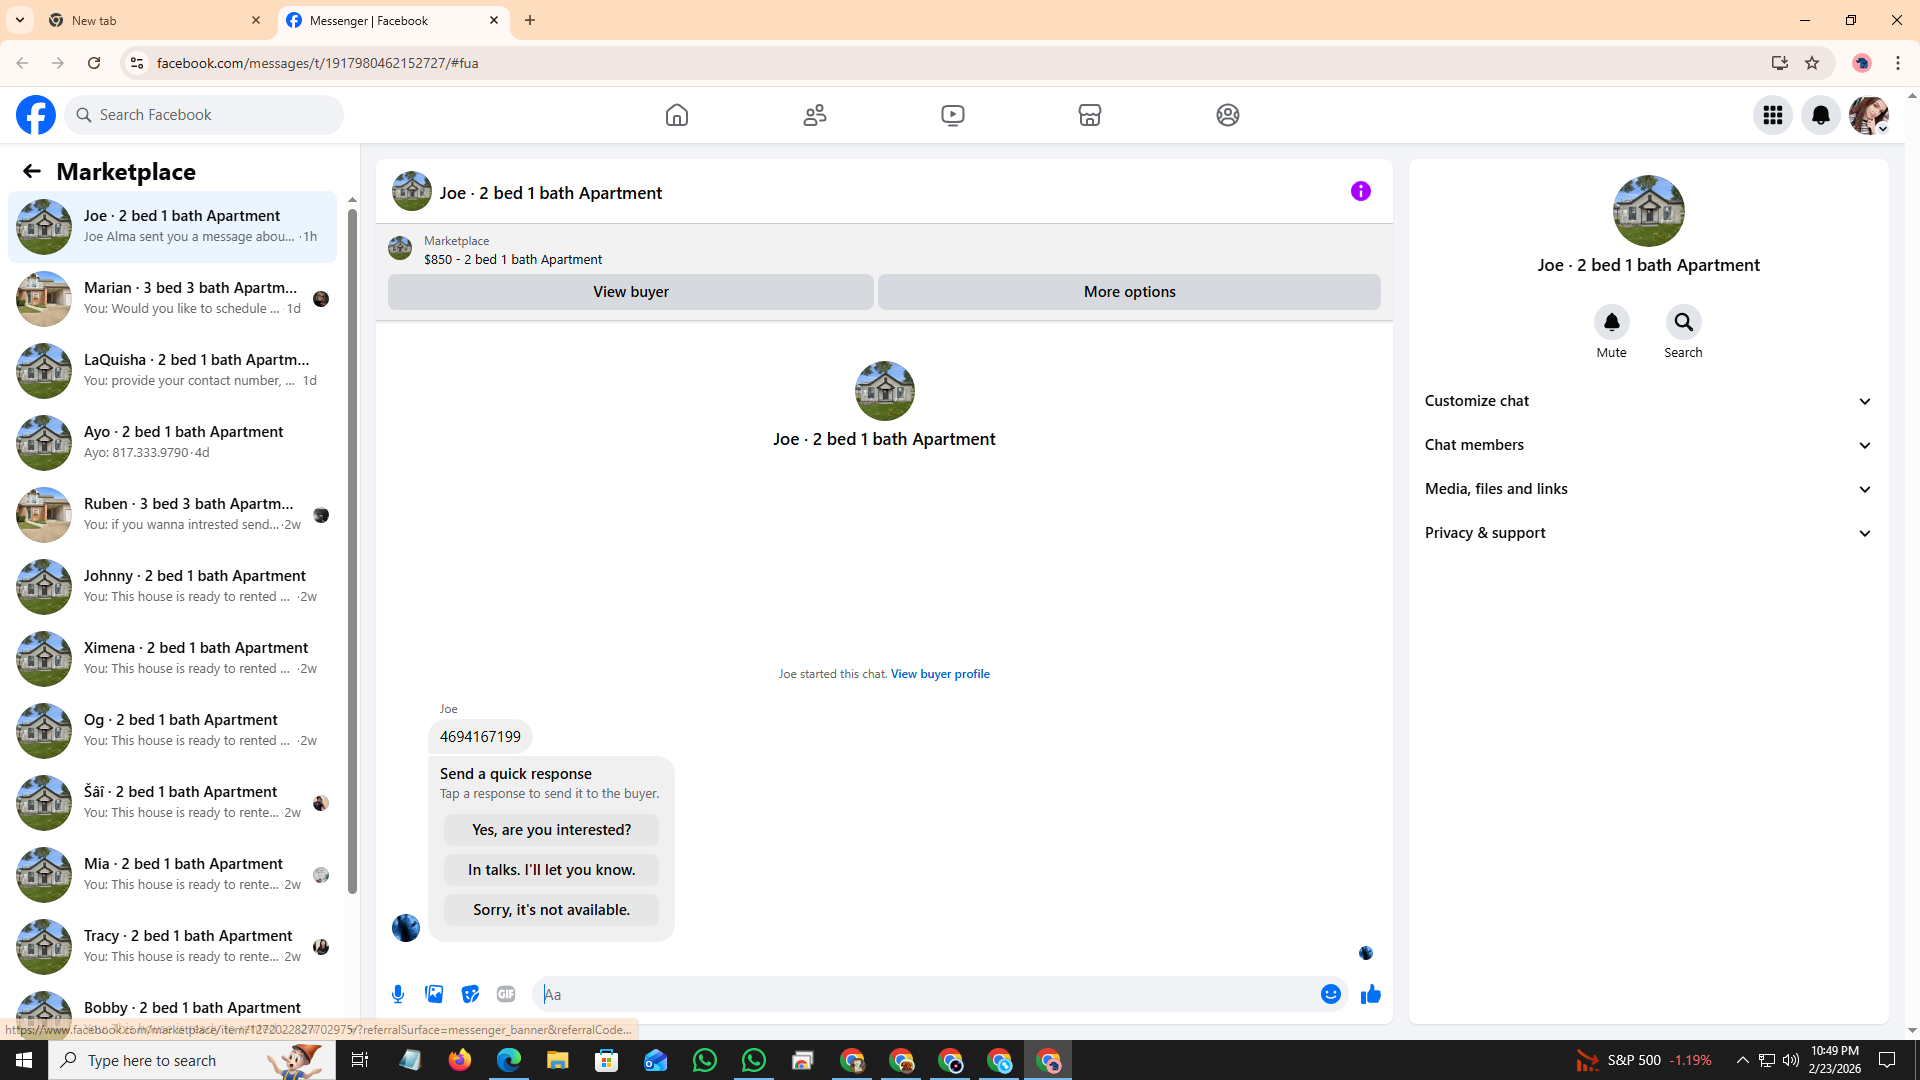Click the voice clip microphone icon
This screenshot has width=1920, height=1080.
point(398,994)
